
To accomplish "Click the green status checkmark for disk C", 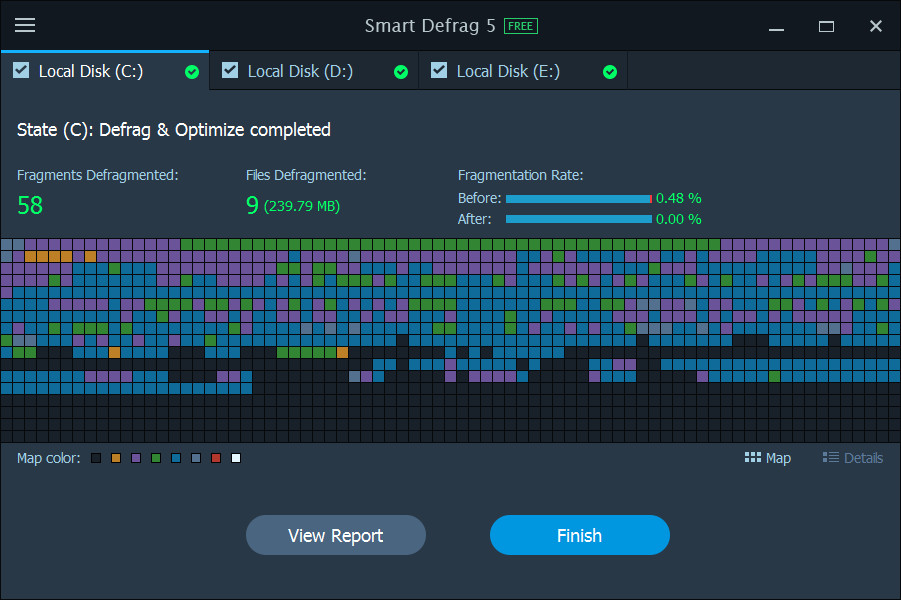I will click(x=192, y=72).
